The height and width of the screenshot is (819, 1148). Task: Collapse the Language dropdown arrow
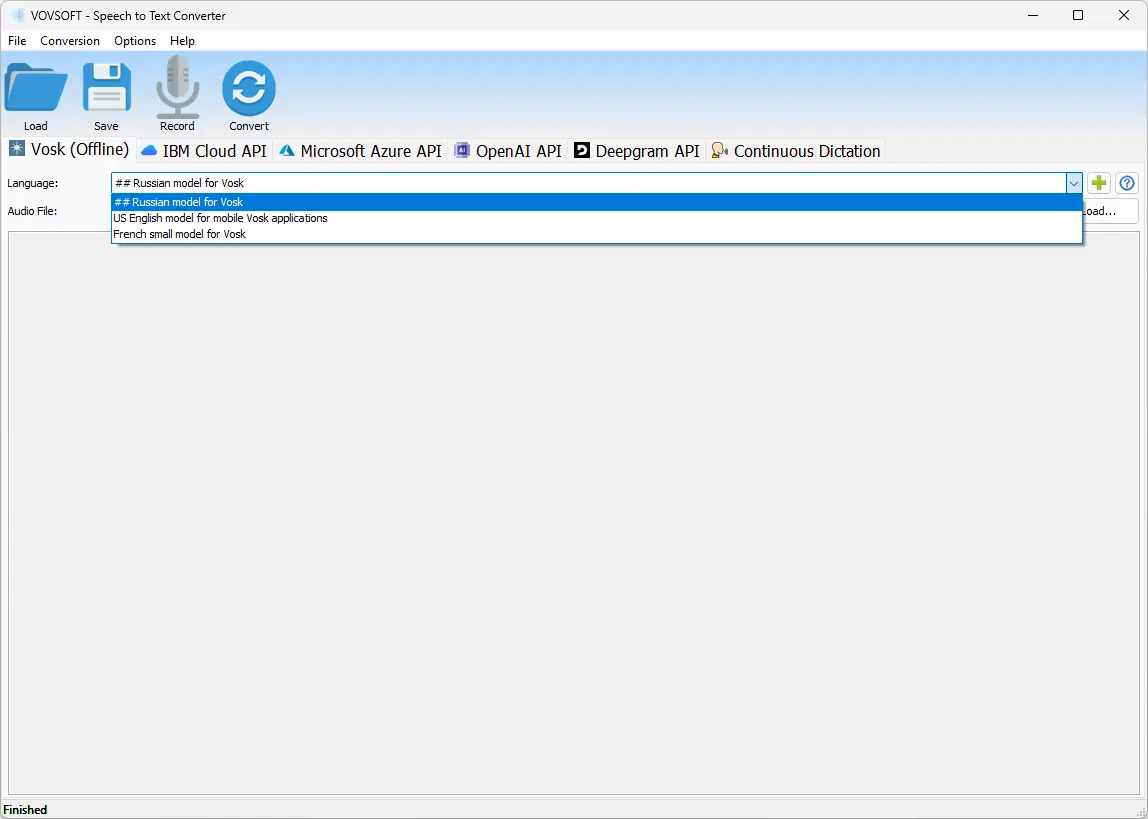[x=1074, y=183]
